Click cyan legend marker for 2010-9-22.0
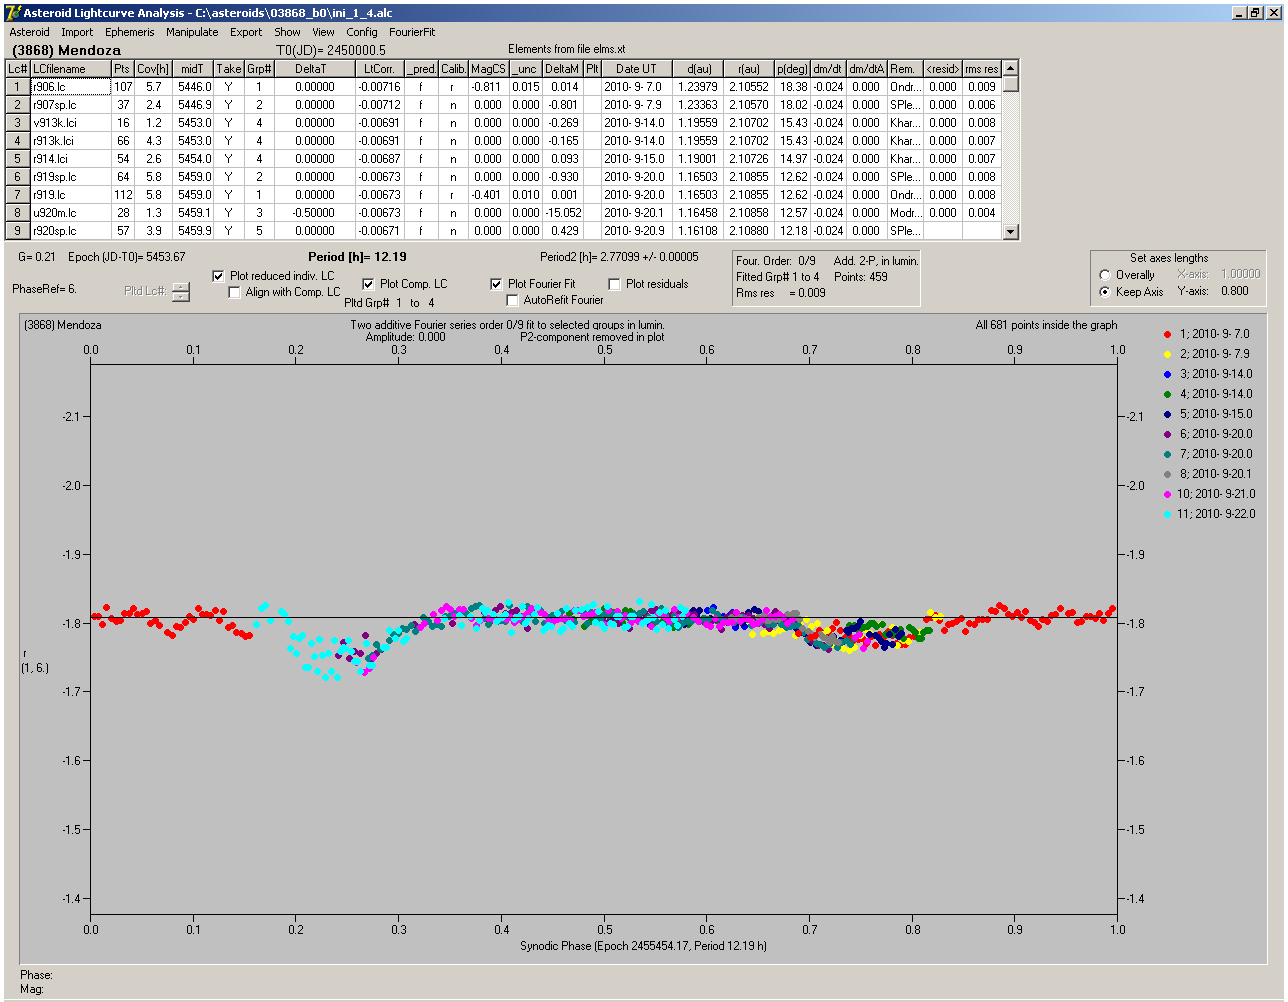 [x=1168, y=514]
